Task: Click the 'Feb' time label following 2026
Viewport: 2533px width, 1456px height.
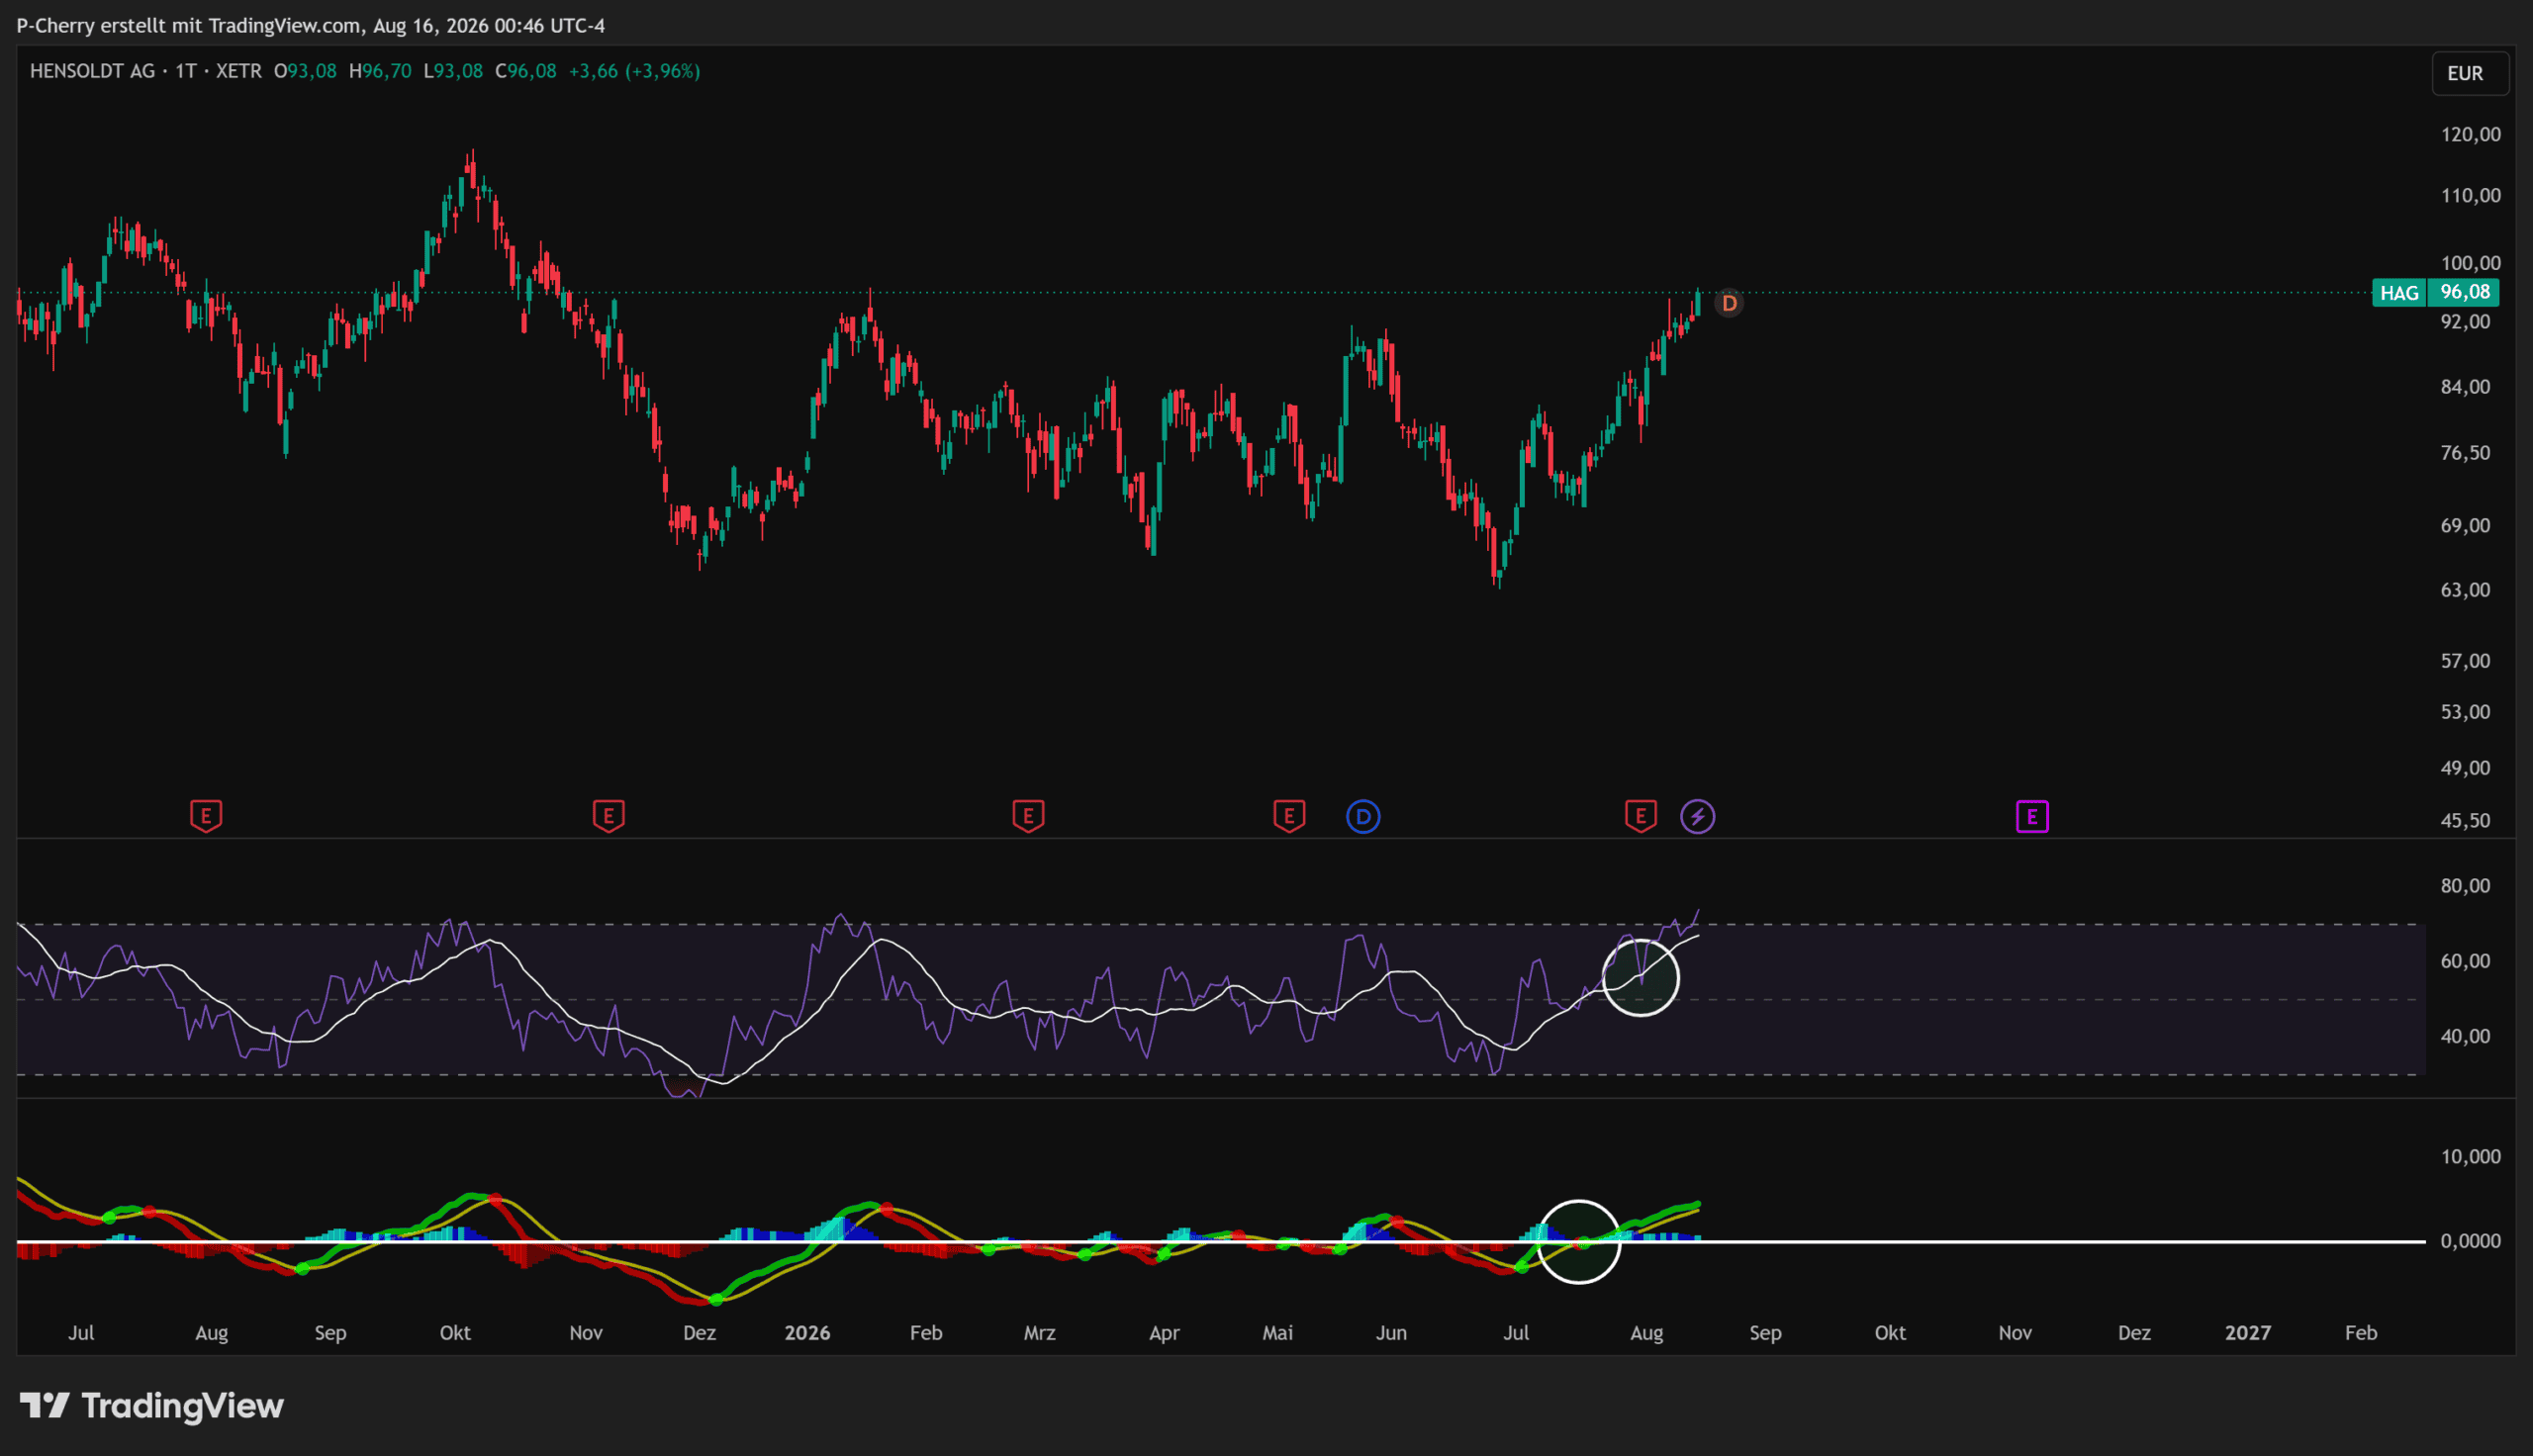Action: pyautogui.click(x=926, y=1333)
